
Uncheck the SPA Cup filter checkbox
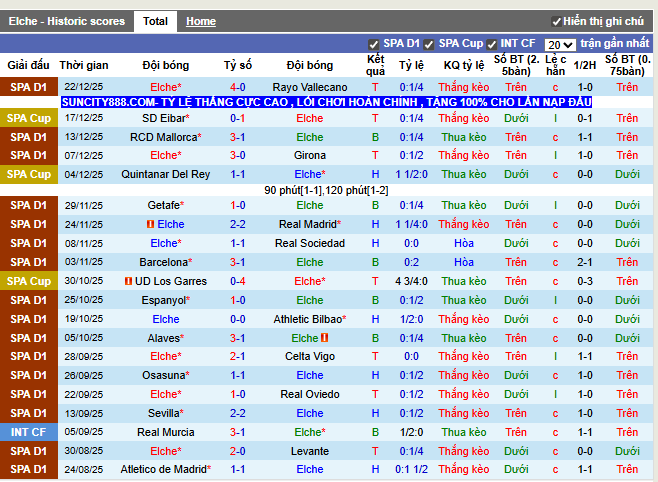(428, 44)
